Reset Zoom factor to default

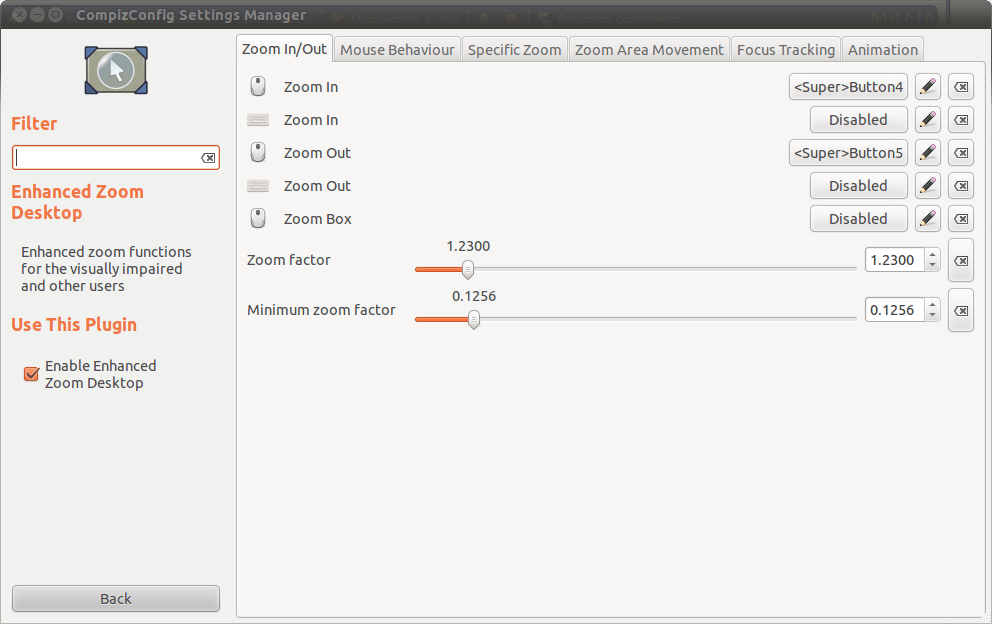click(x=960, y=260)
